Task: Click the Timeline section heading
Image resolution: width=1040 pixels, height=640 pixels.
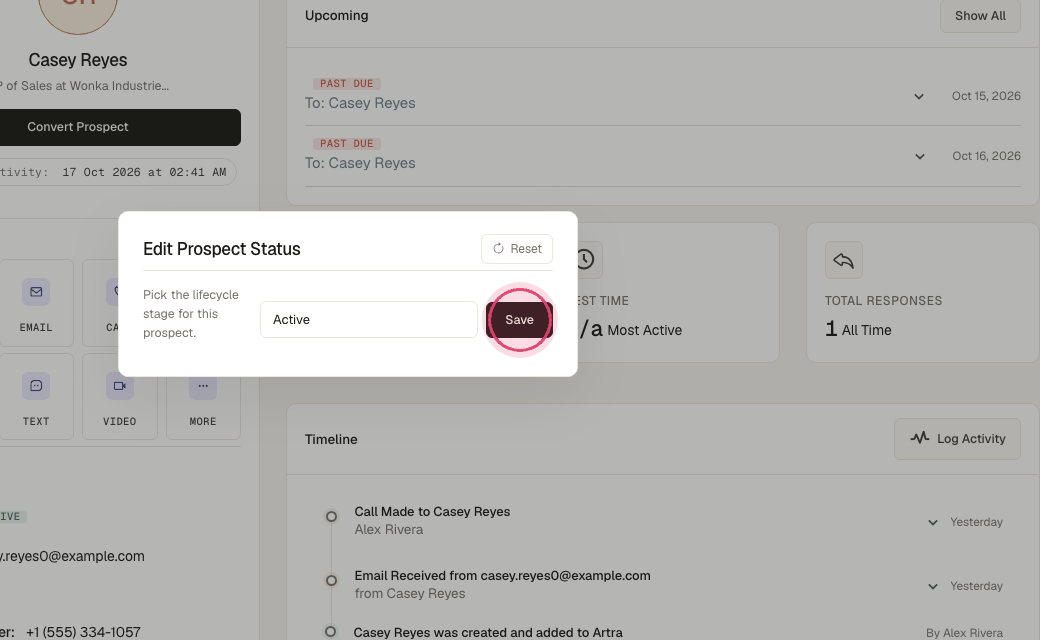Action: [331, 440]
